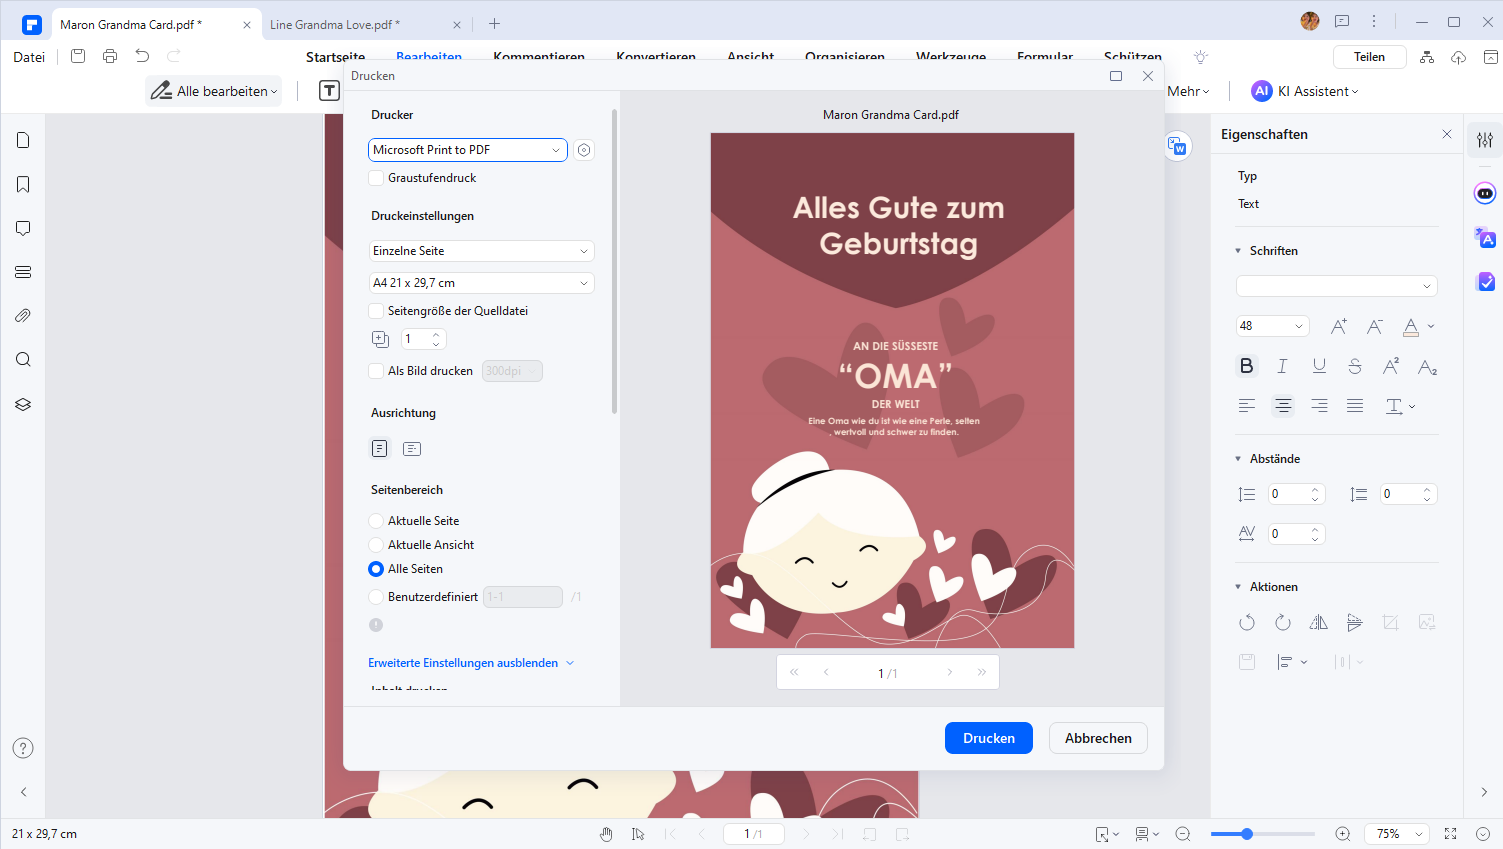This screenshot has width=1503, height=849.
Task: Click the text color picker icon
Action: pos(1411,326)
